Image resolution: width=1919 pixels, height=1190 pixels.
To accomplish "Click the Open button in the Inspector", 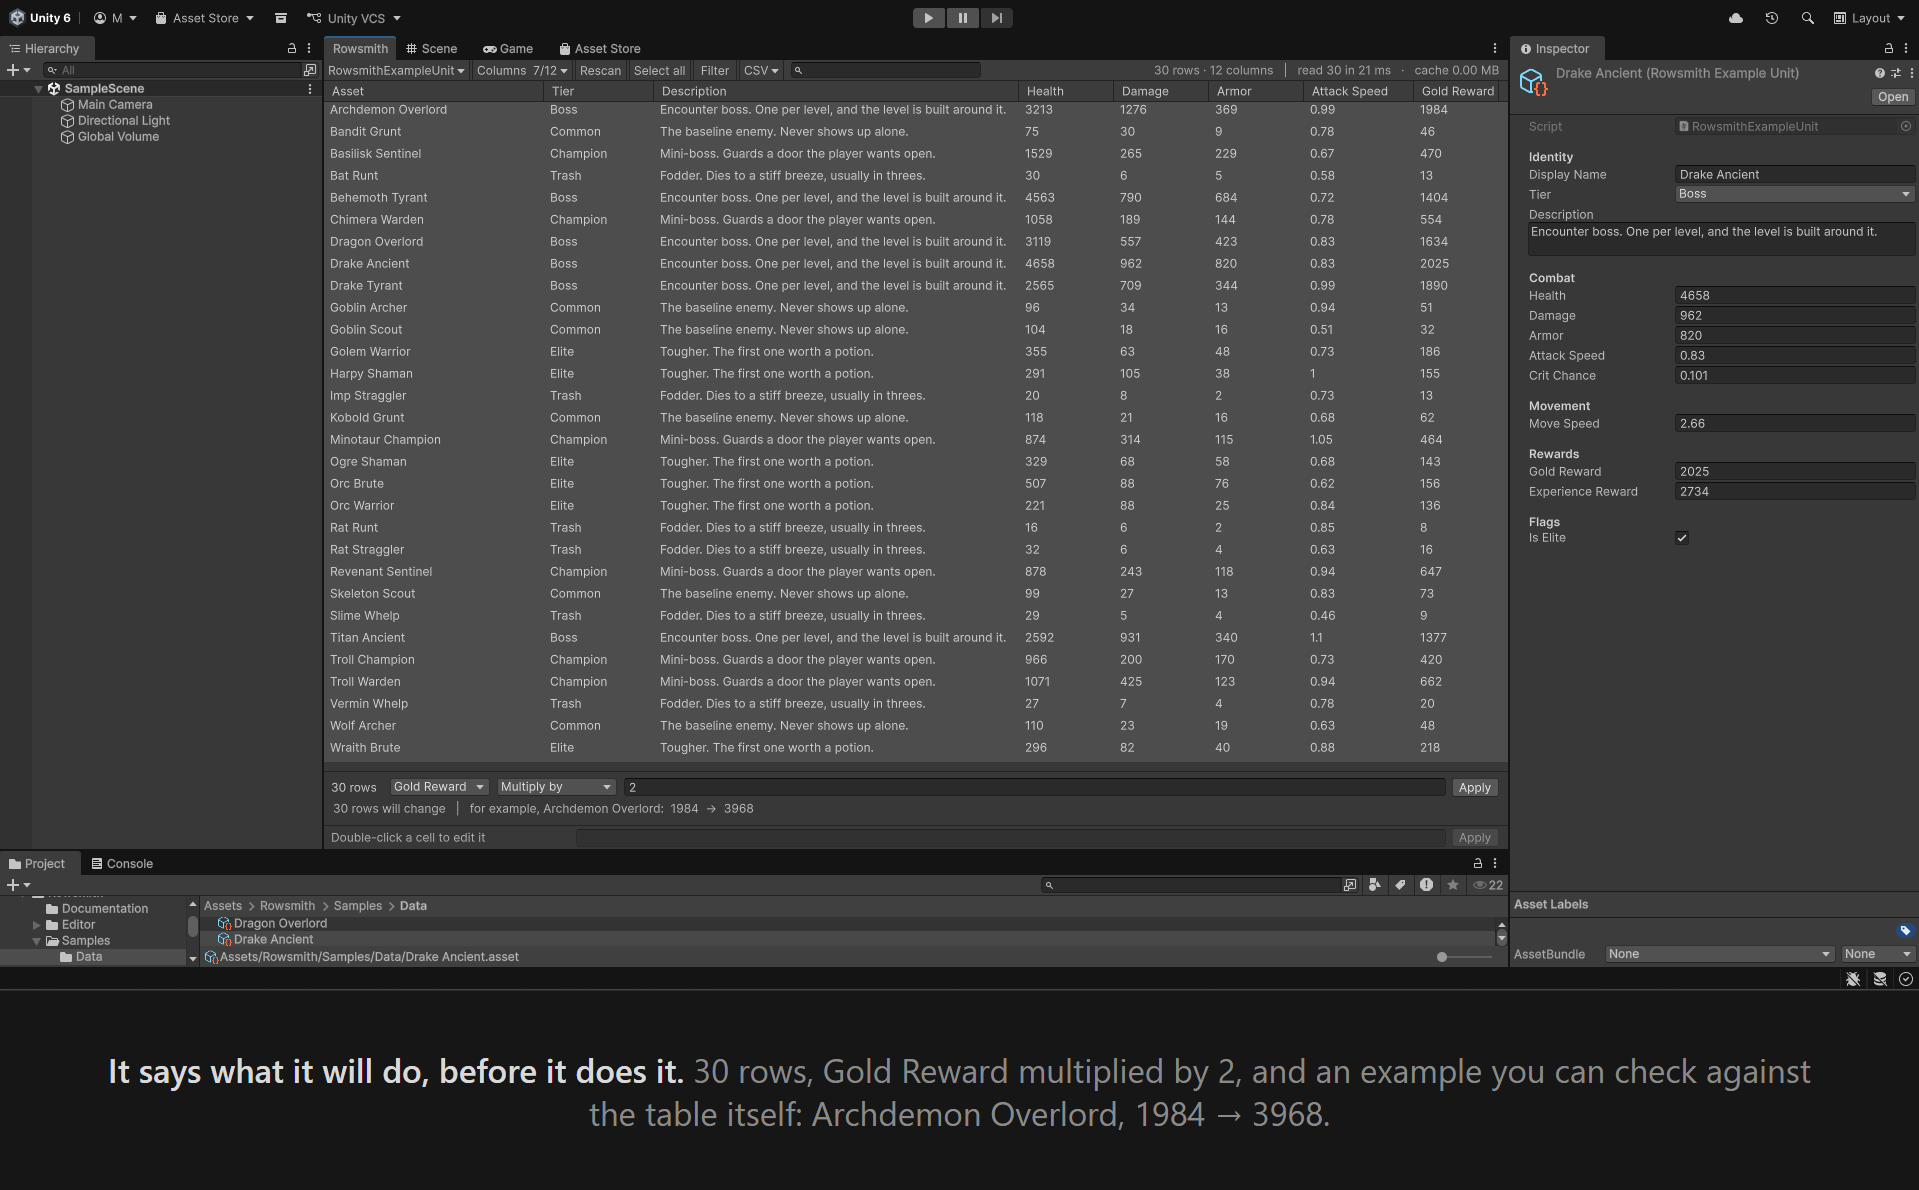I will 1892,97.
